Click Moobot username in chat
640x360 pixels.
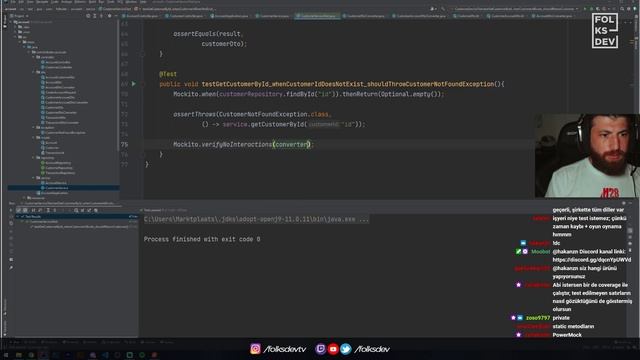pyautogui.click(x=540, y=251)
